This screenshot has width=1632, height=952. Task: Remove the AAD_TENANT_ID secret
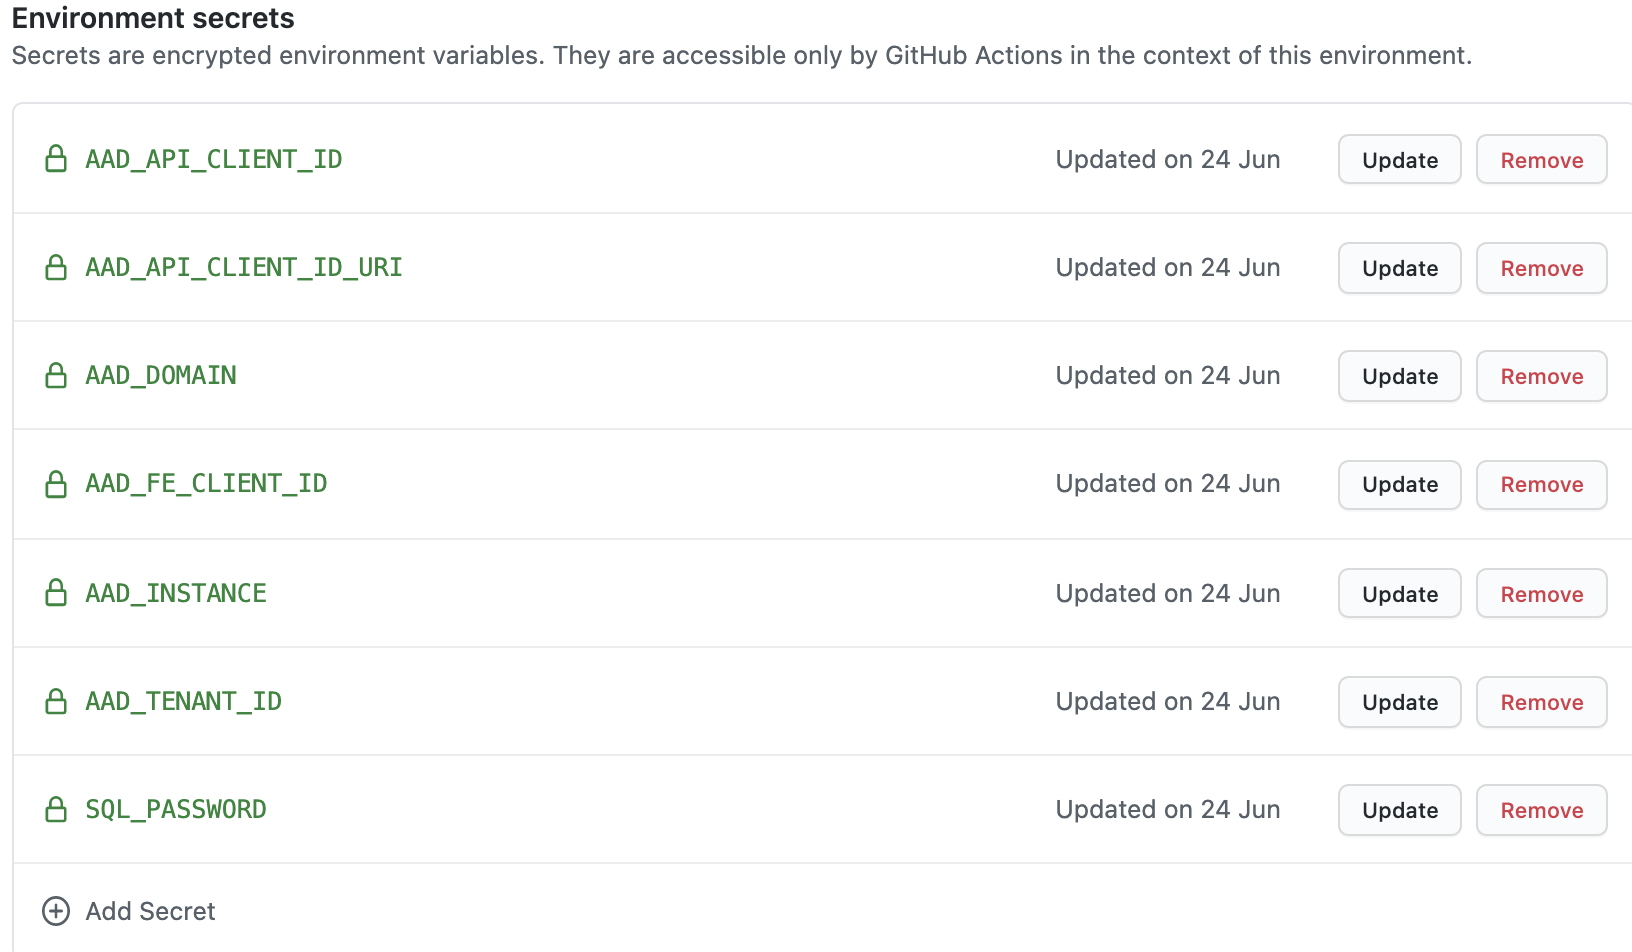click(1541, 702)
